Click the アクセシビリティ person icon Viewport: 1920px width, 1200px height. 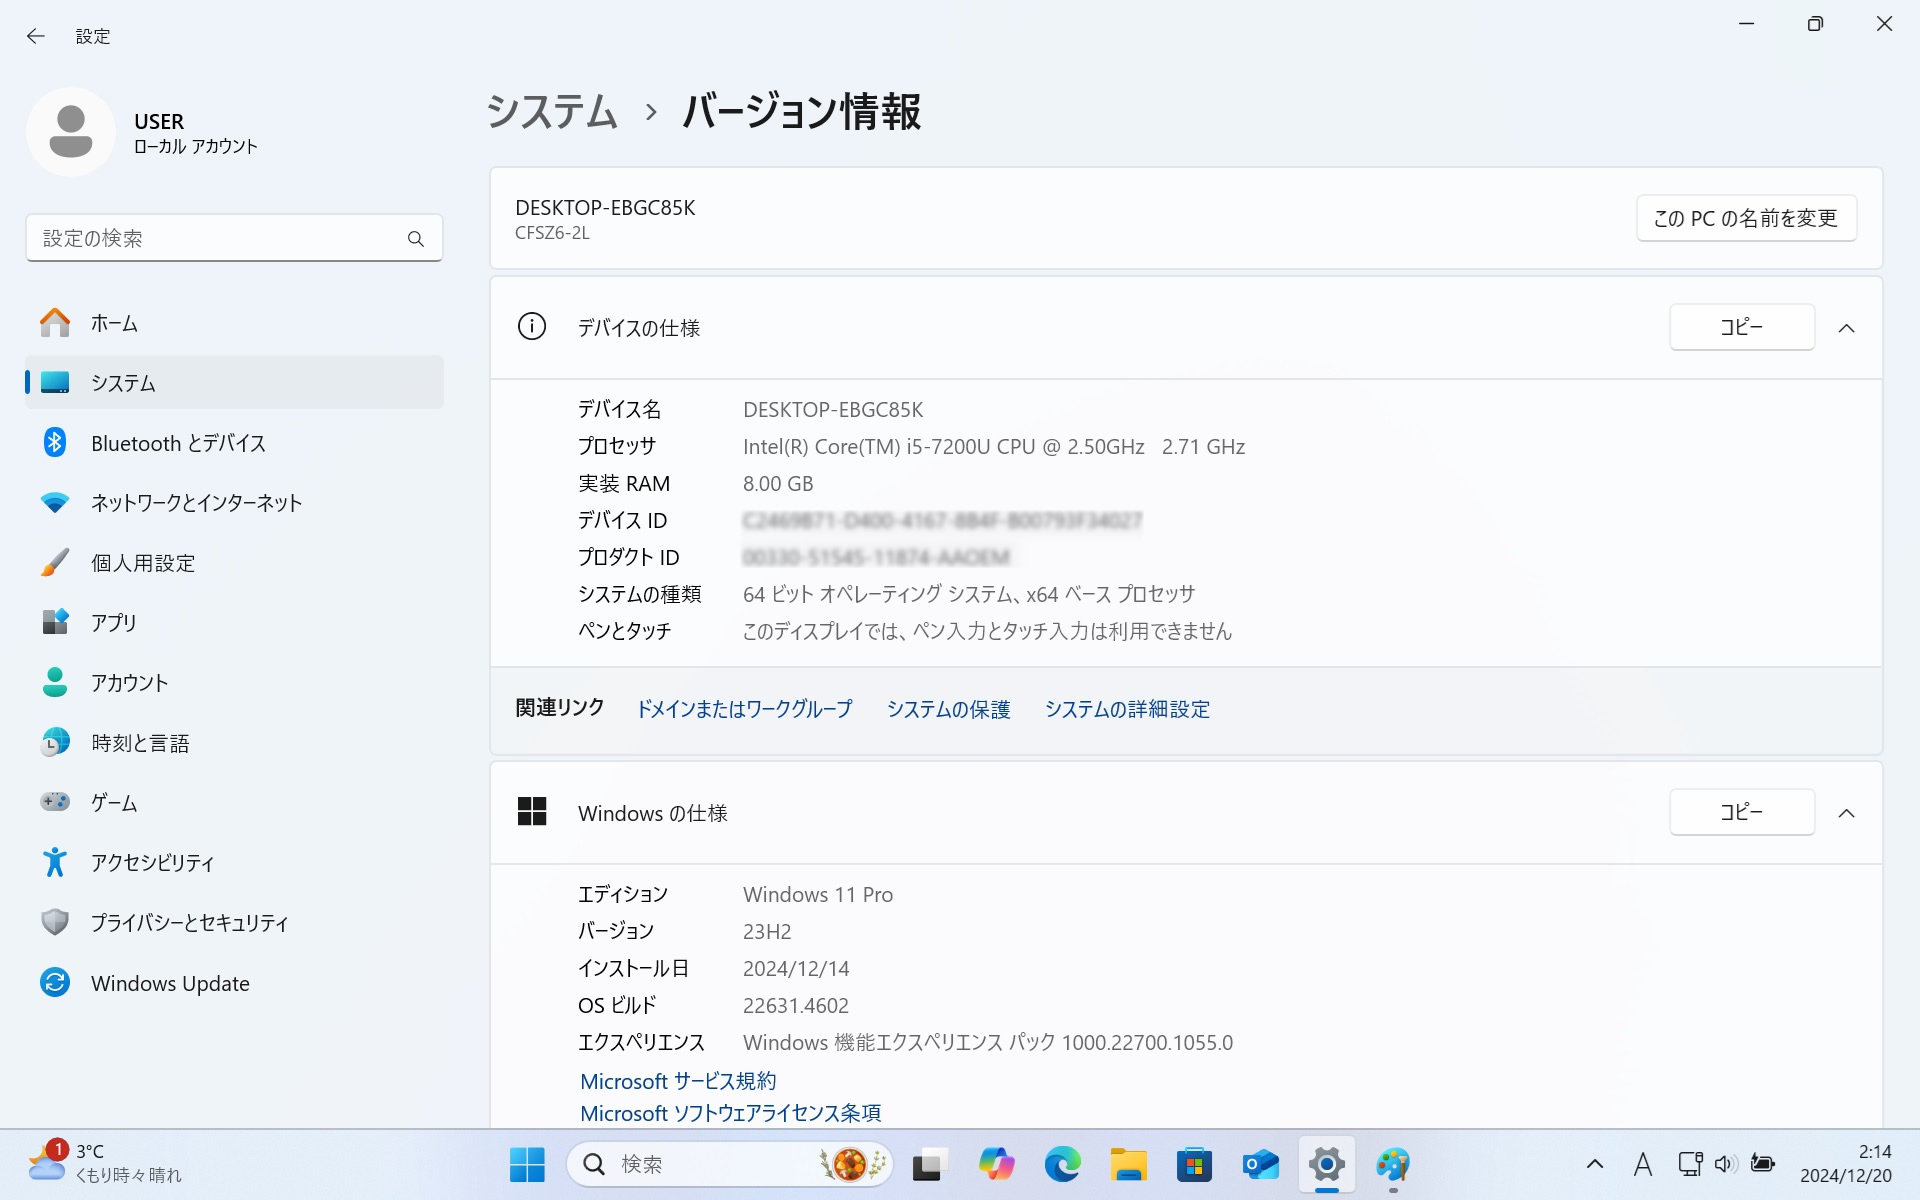pyautogui.click(x=55, y=862)
